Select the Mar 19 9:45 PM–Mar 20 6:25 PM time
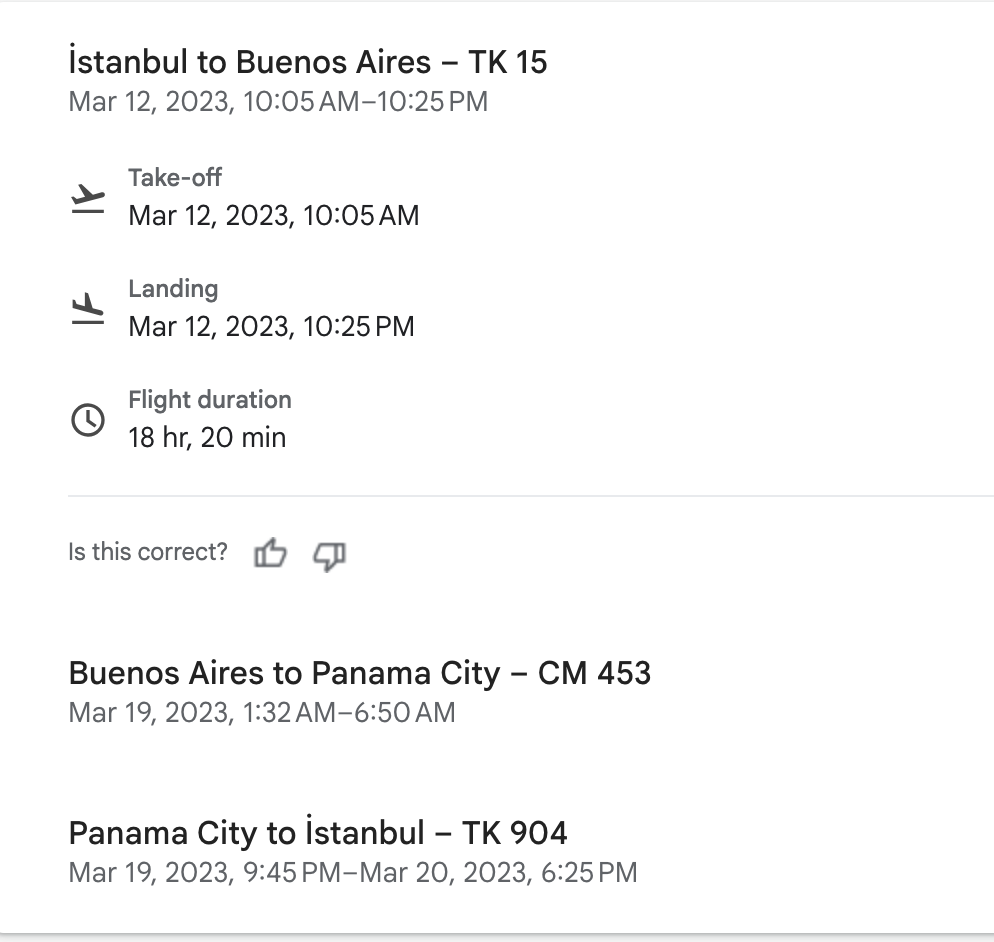 [352, 872]
